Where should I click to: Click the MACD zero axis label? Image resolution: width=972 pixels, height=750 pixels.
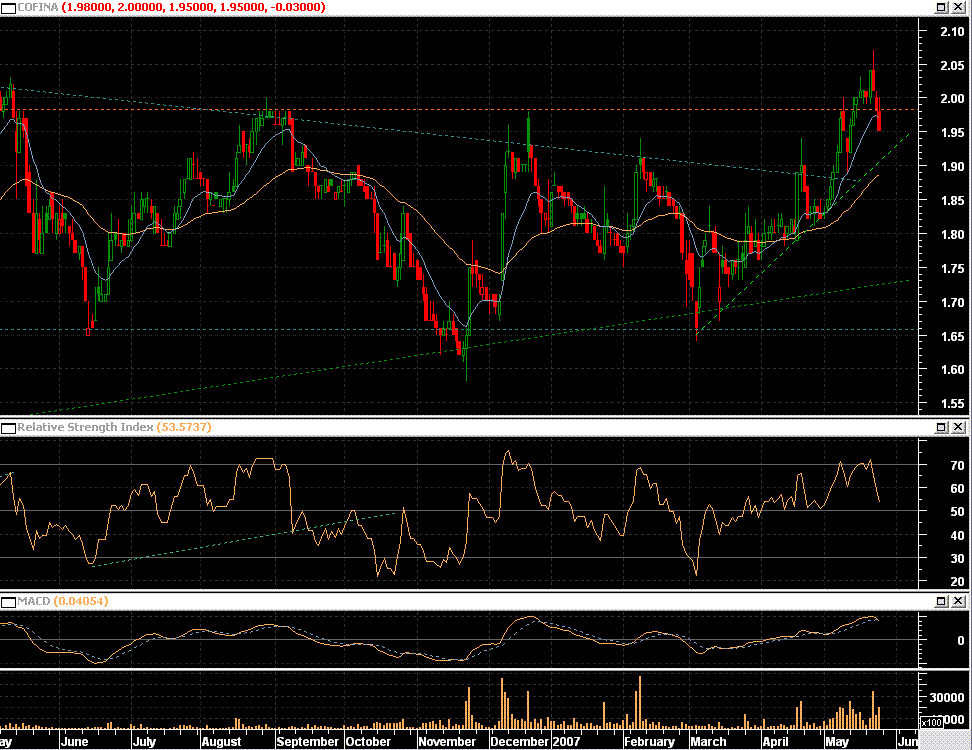coord(961,641)
